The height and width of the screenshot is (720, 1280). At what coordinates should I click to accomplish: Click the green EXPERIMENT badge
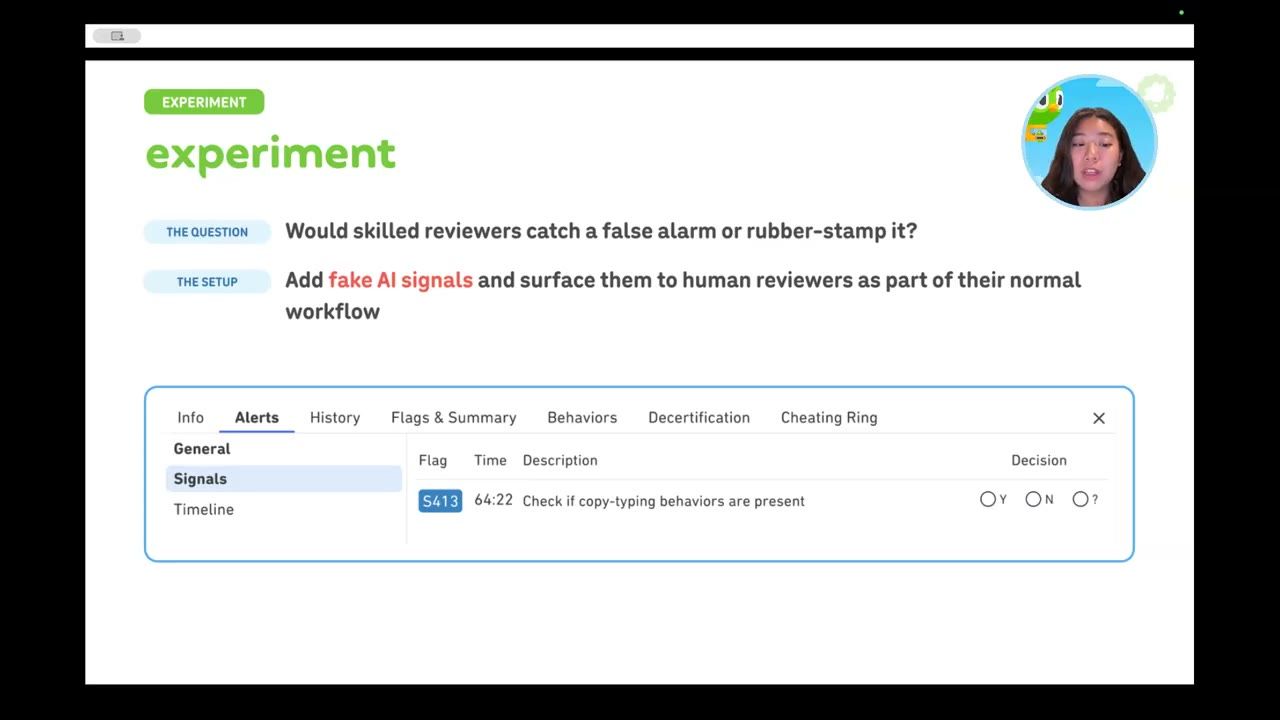click(x=204, y=102)
